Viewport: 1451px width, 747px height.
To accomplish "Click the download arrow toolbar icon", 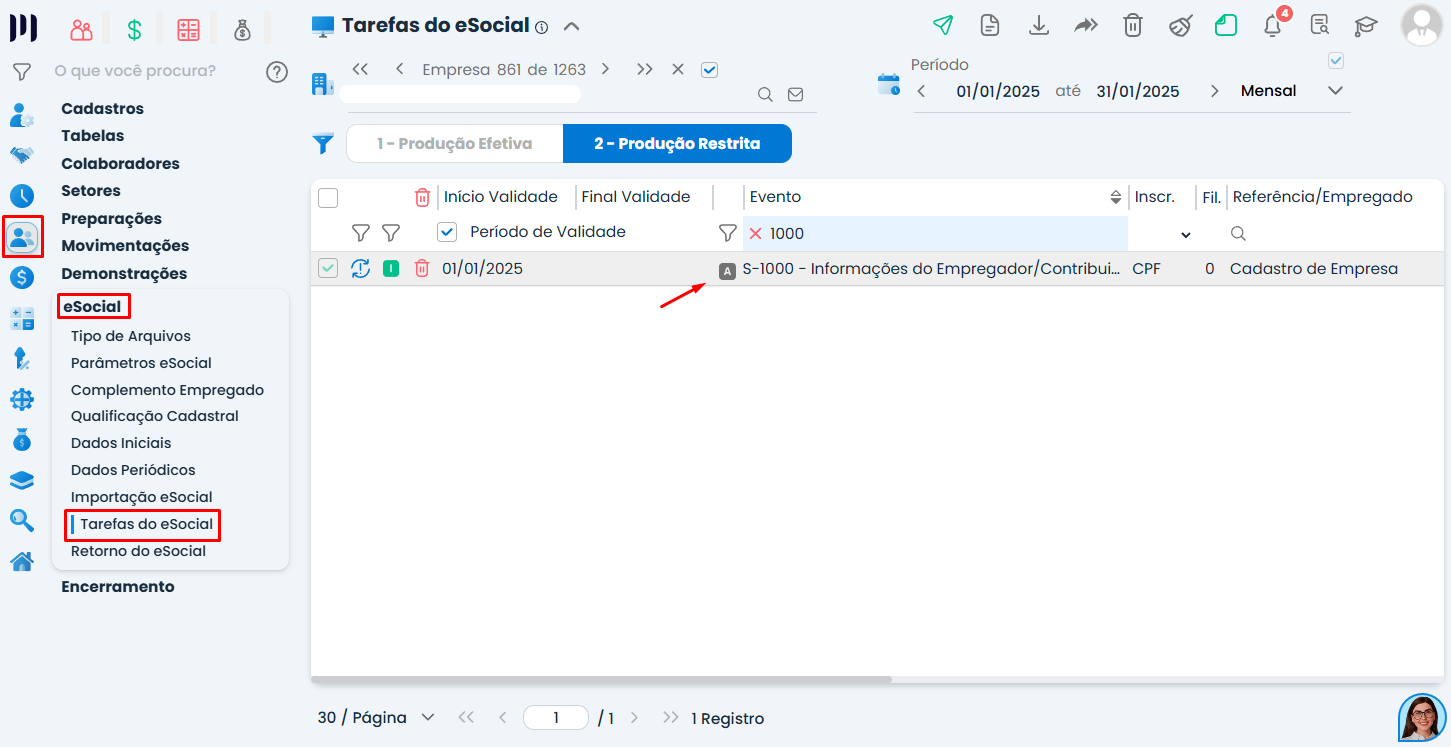I will click(1039, 25).
